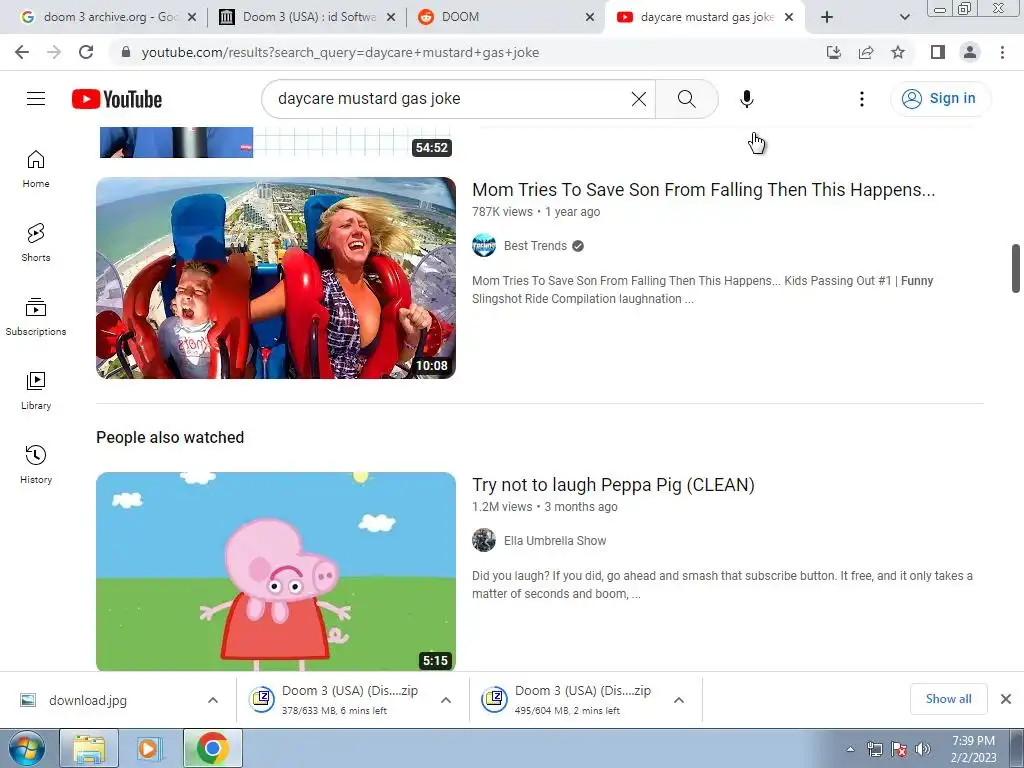
Task: Close the downloads bar
Action: click(1006, 699)
